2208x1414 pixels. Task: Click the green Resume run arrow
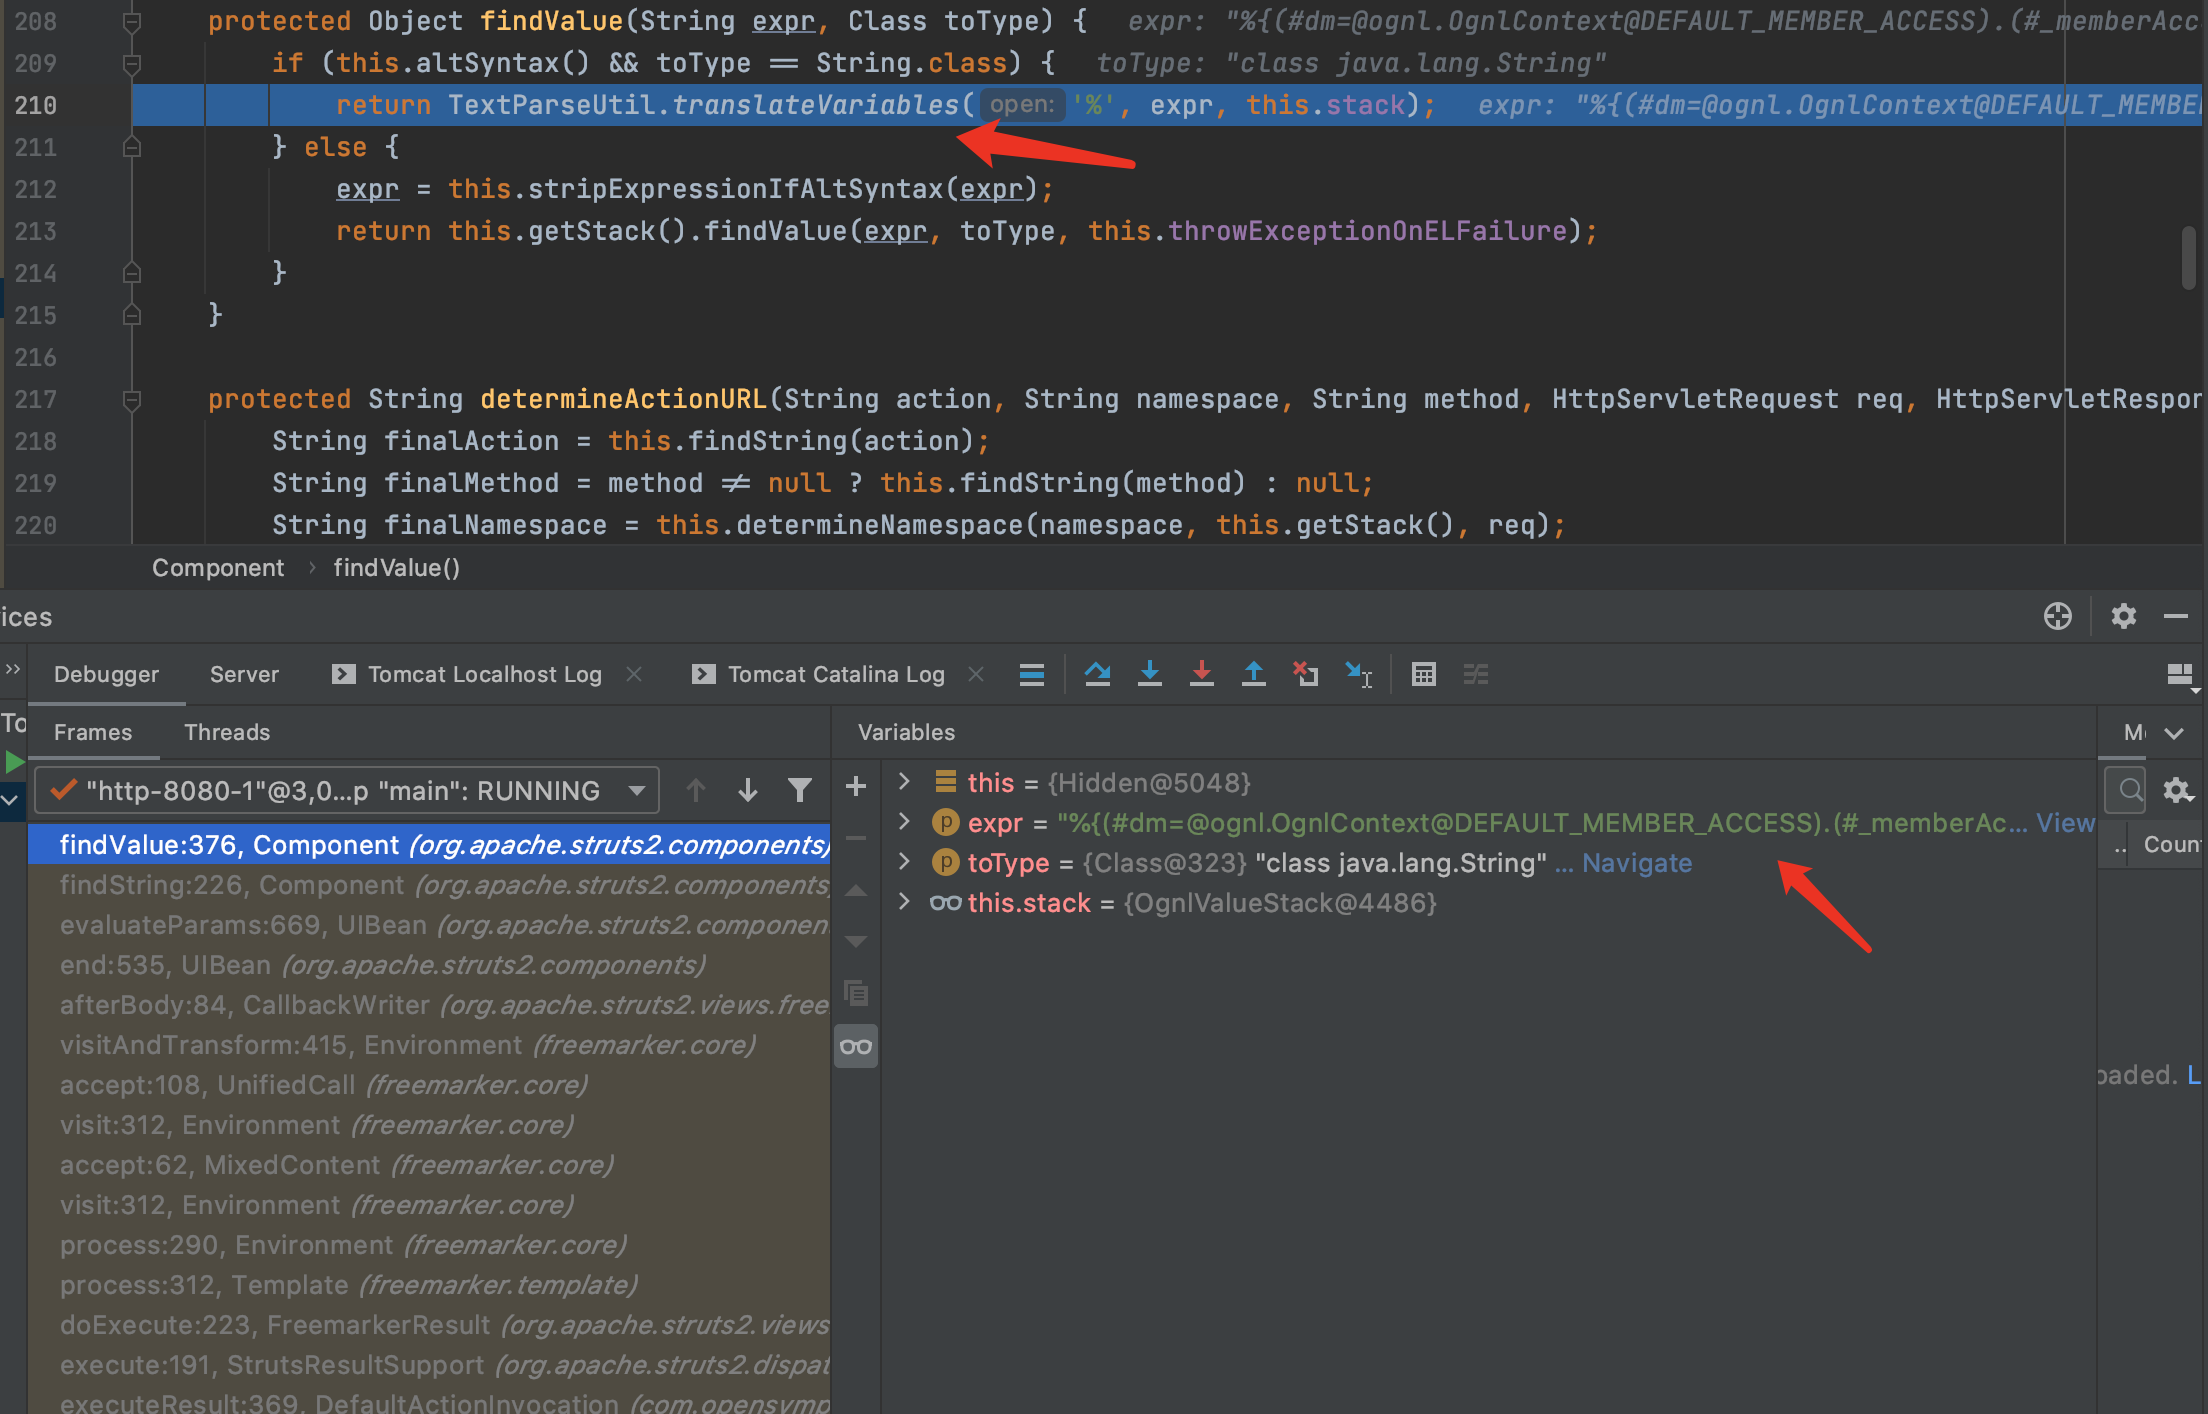click(x=14, y=762)
